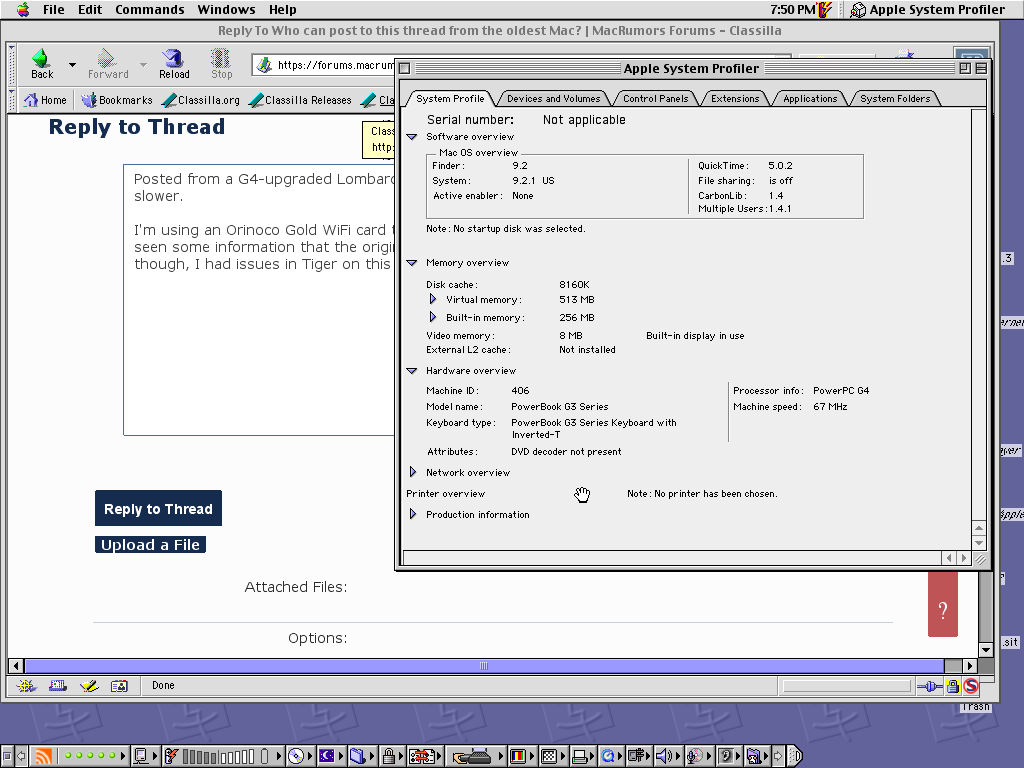This screenshot has height=768, width=1024.
Task: Click the red question mark help button
Action: click(x=942, y=604)
